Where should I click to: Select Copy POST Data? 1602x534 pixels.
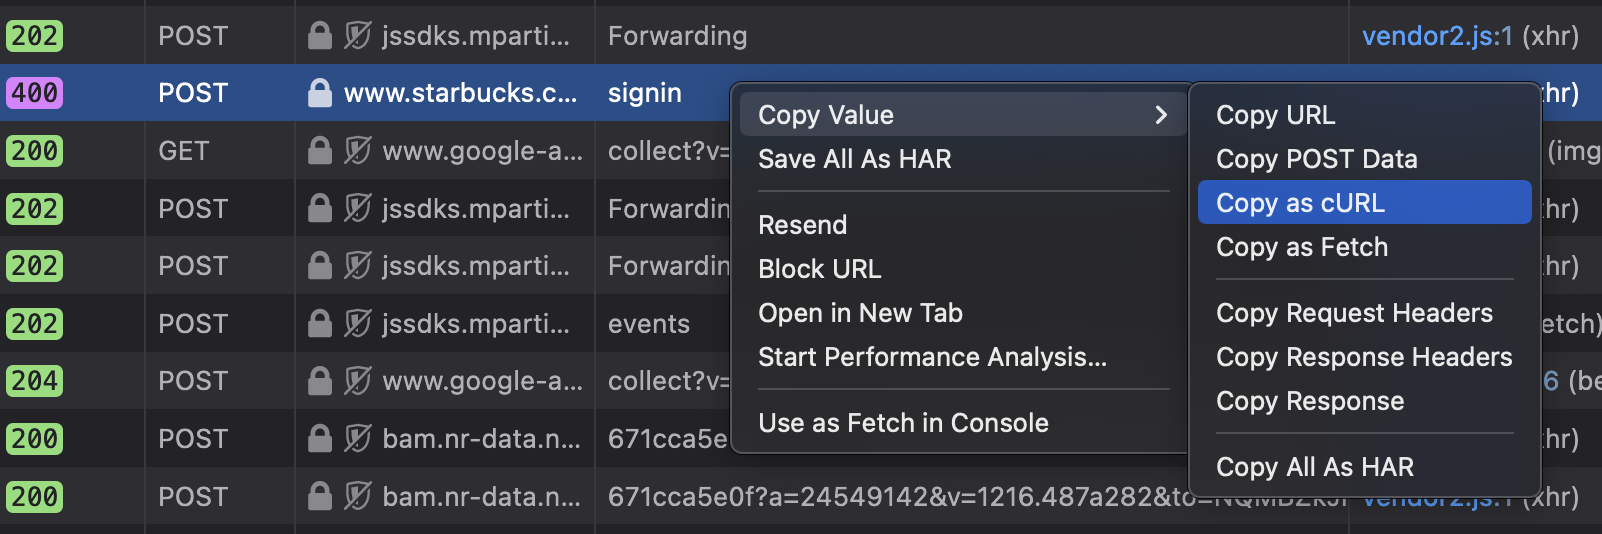click(x=1316, y=159)
